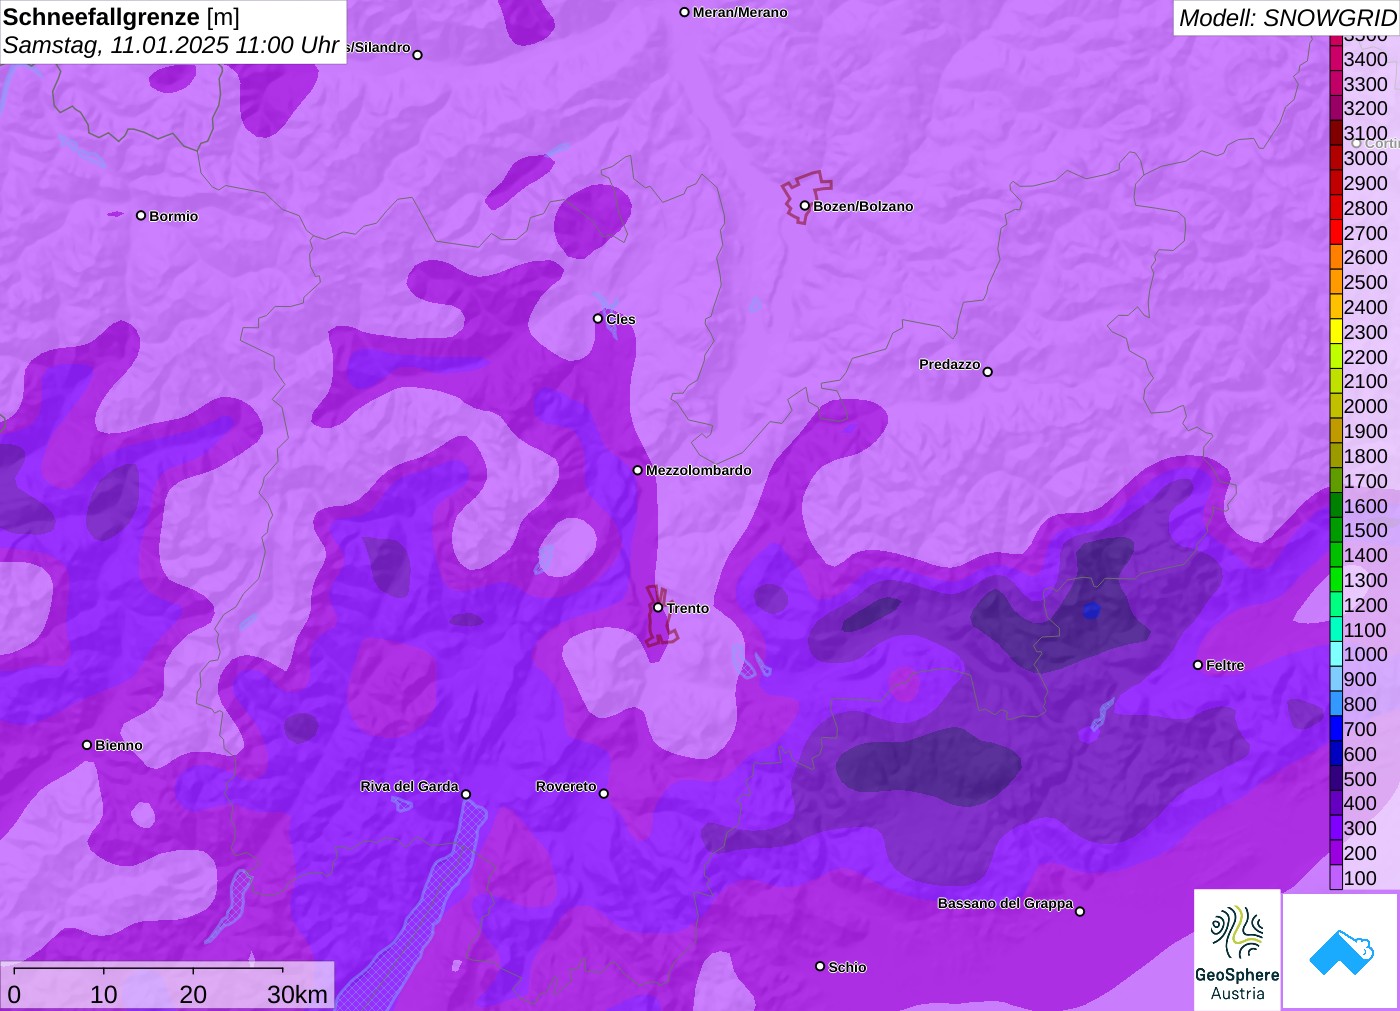The image size is (1400, 1011).
Task: Select the Riva del Garda marker dot
Action: 465,794
